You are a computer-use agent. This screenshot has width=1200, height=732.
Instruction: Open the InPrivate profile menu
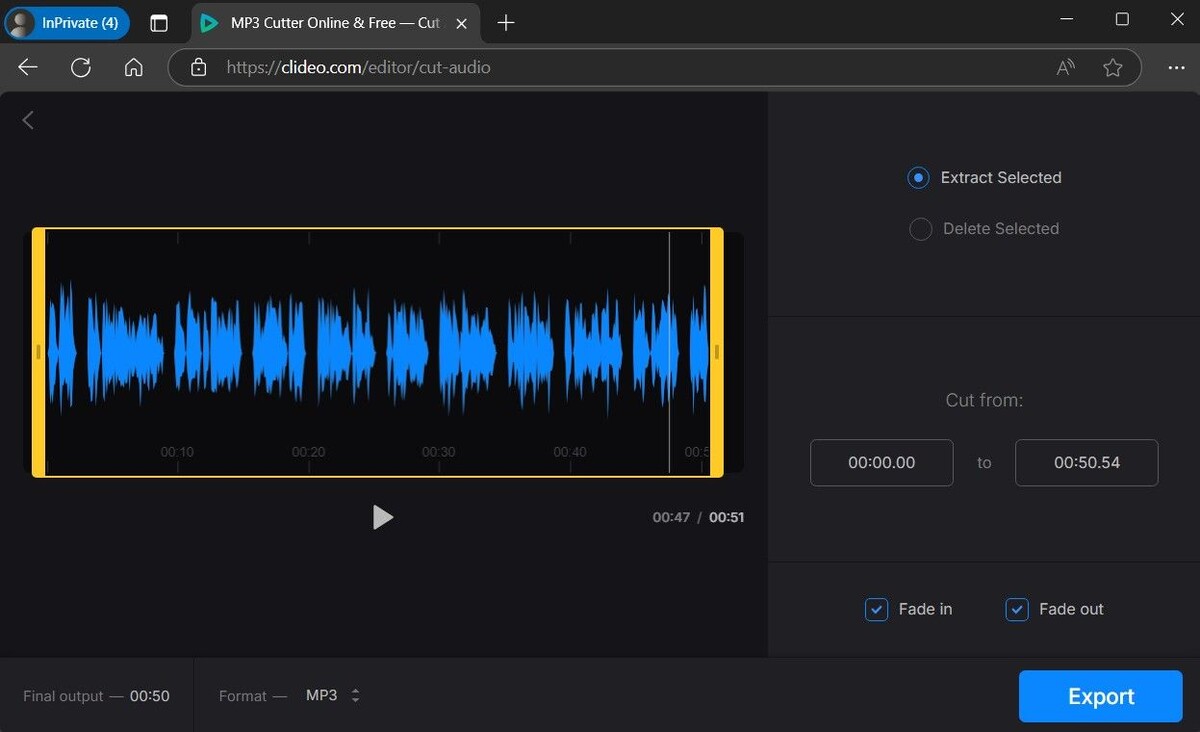(x=67, y=22)
